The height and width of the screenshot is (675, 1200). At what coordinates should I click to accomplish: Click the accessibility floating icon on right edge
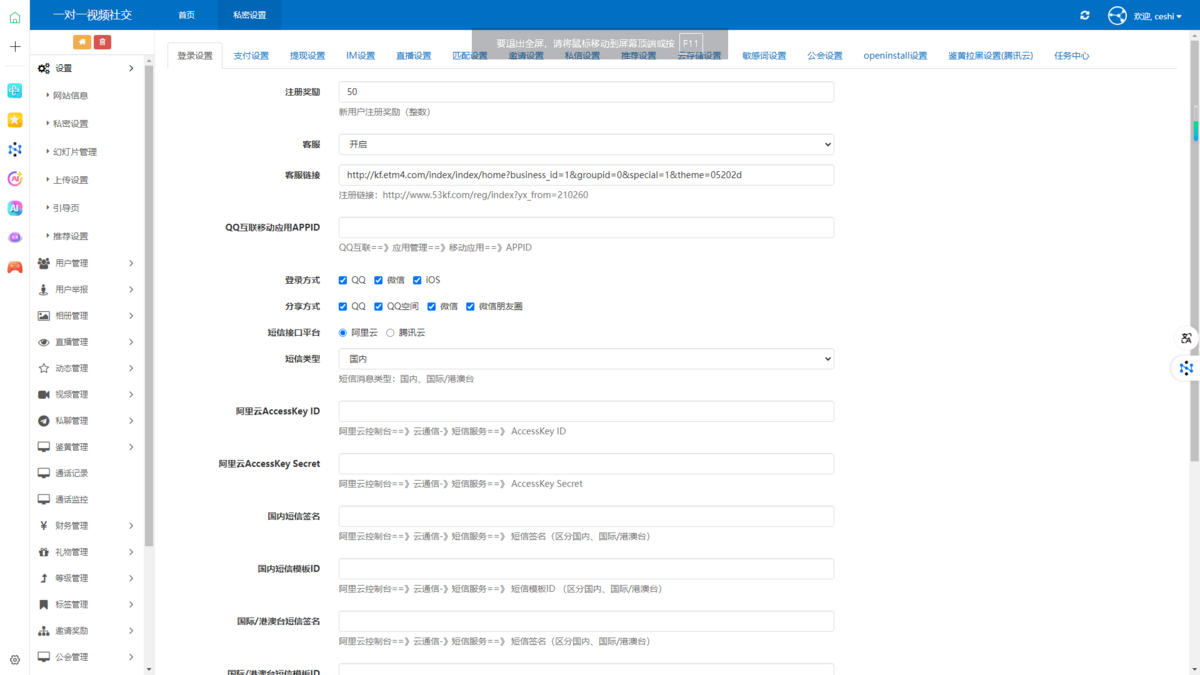(x=1186, y=338)
